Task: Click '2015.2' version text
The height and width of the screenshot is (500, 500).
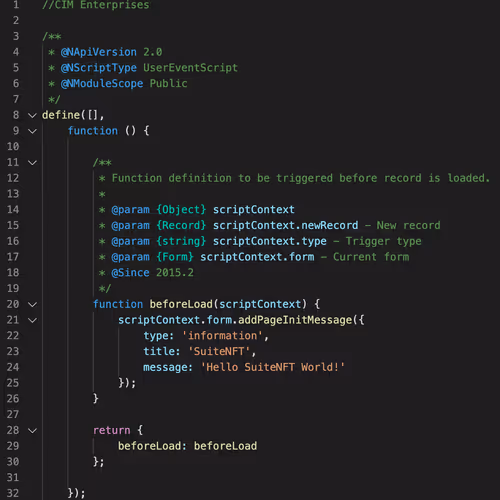Action: (x=175, y=273)
